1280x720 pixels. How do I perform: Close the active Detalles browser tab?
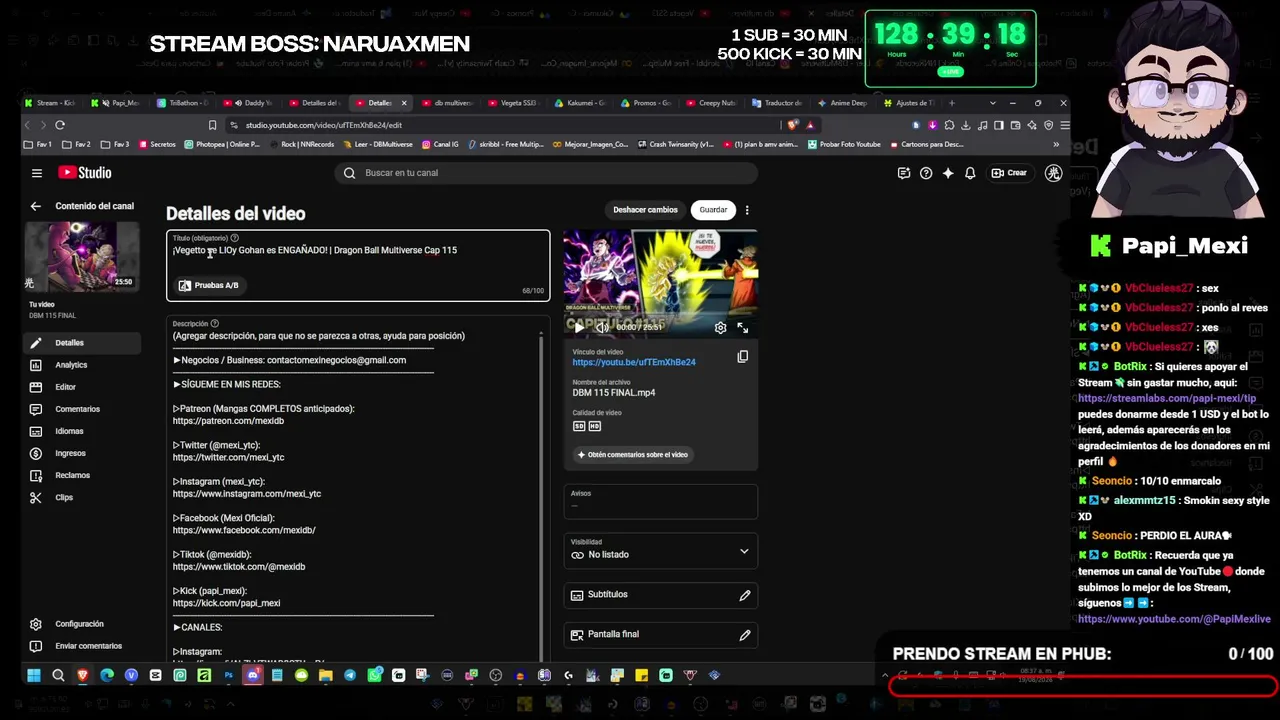pyautogui.click(x=404, y=103)
